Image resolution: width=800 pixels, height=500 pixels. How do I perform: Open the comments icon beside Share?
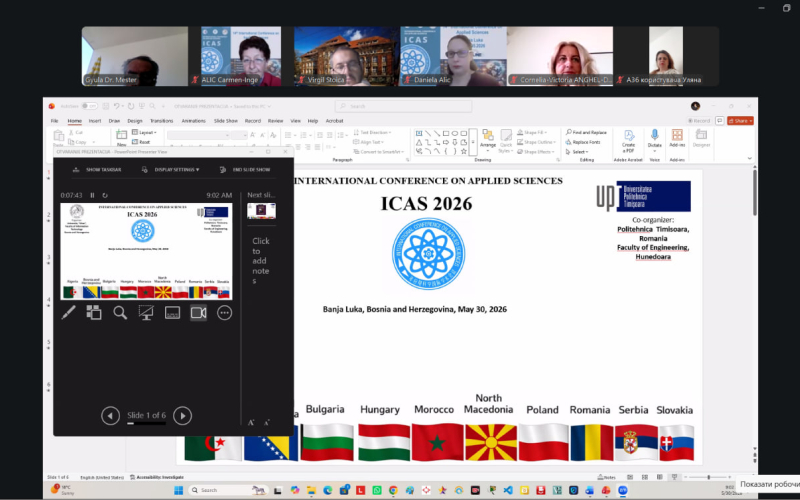tap(719, 121)
